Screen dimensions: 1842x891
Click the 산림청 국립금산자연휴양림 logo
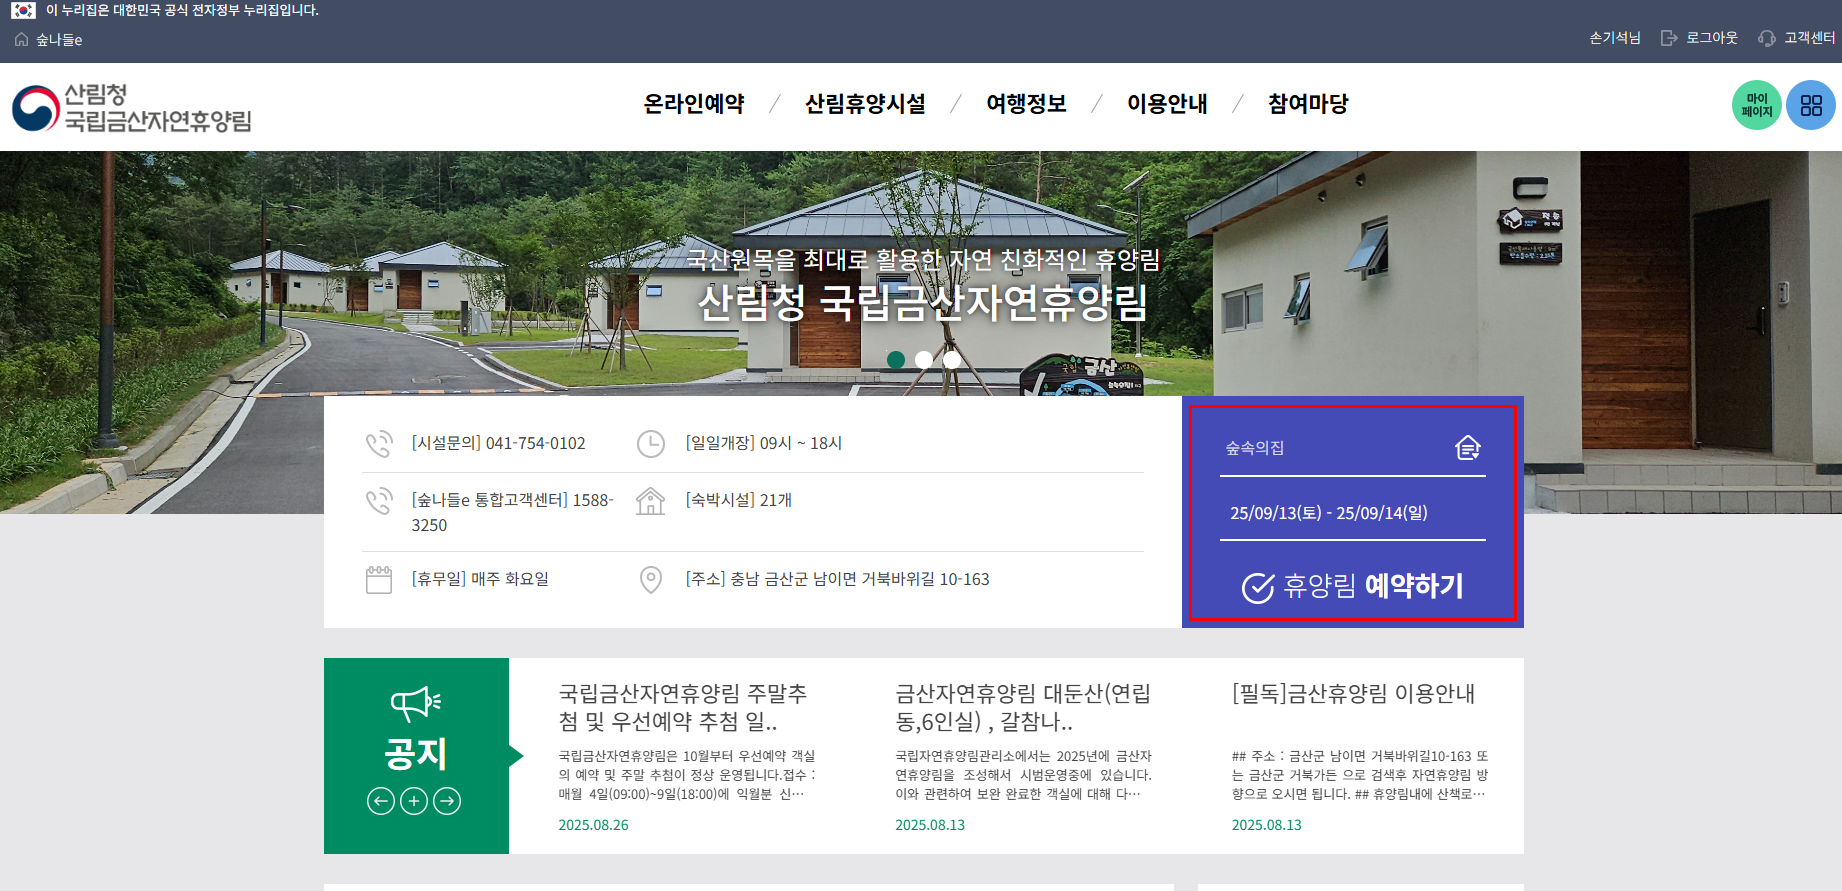tap(132, 107)
